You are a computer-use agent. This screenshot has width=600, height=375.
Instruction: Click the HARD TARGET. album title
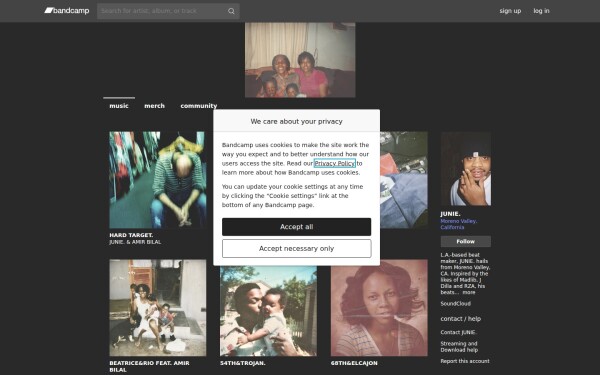131,235
